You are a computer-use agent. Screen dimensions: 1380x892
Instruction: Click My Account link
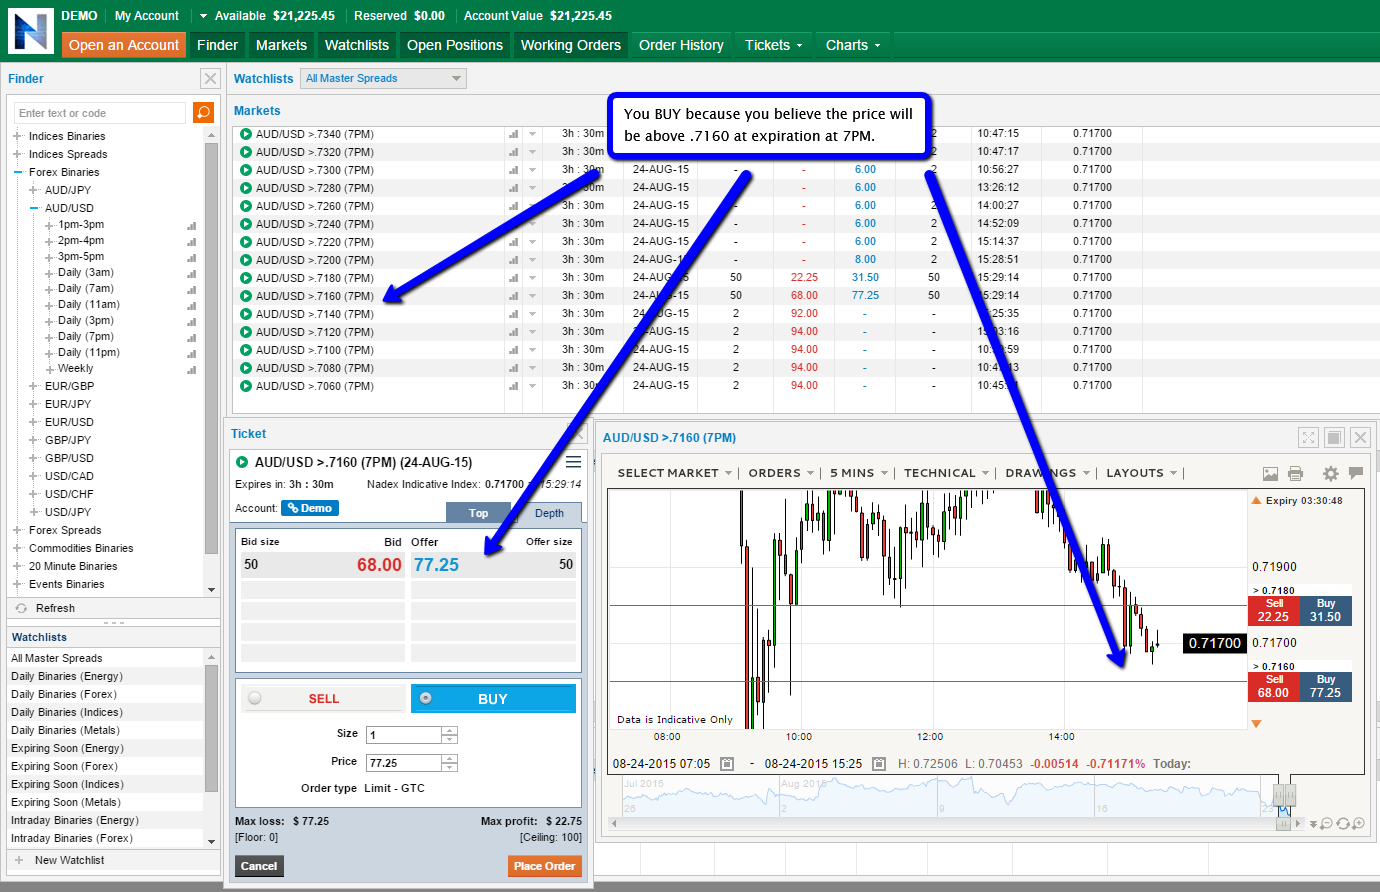[147, 16]
